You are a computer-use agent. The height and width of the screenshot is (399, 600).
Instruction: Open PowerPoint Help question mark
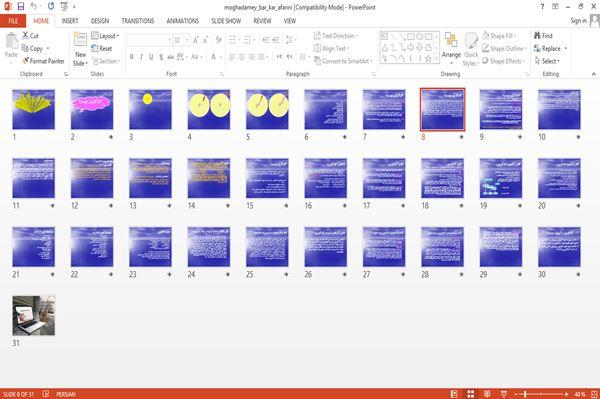pos(542,7)
